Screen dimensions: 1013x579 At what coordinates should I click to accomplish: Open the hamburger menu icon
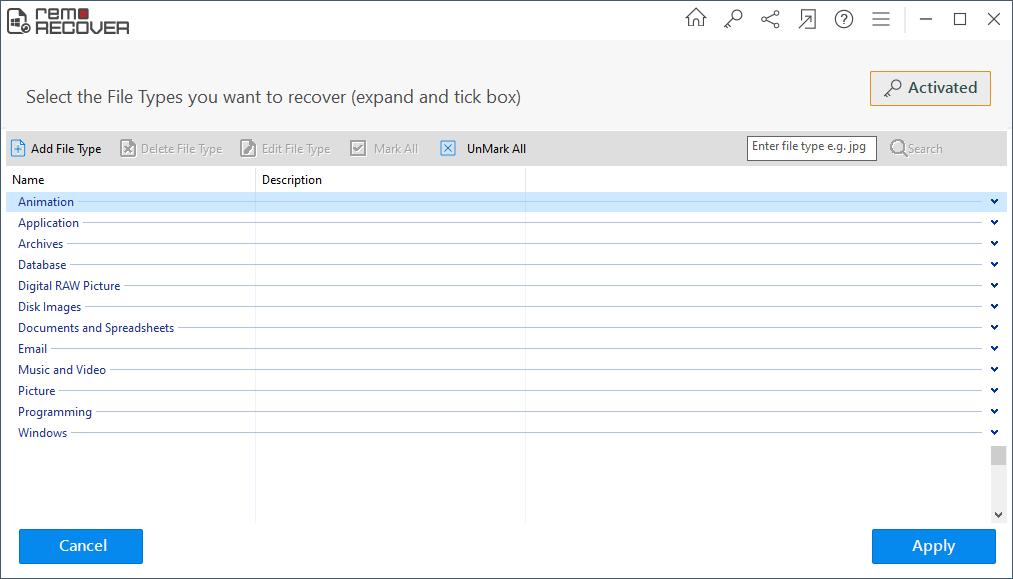[881, 19]
